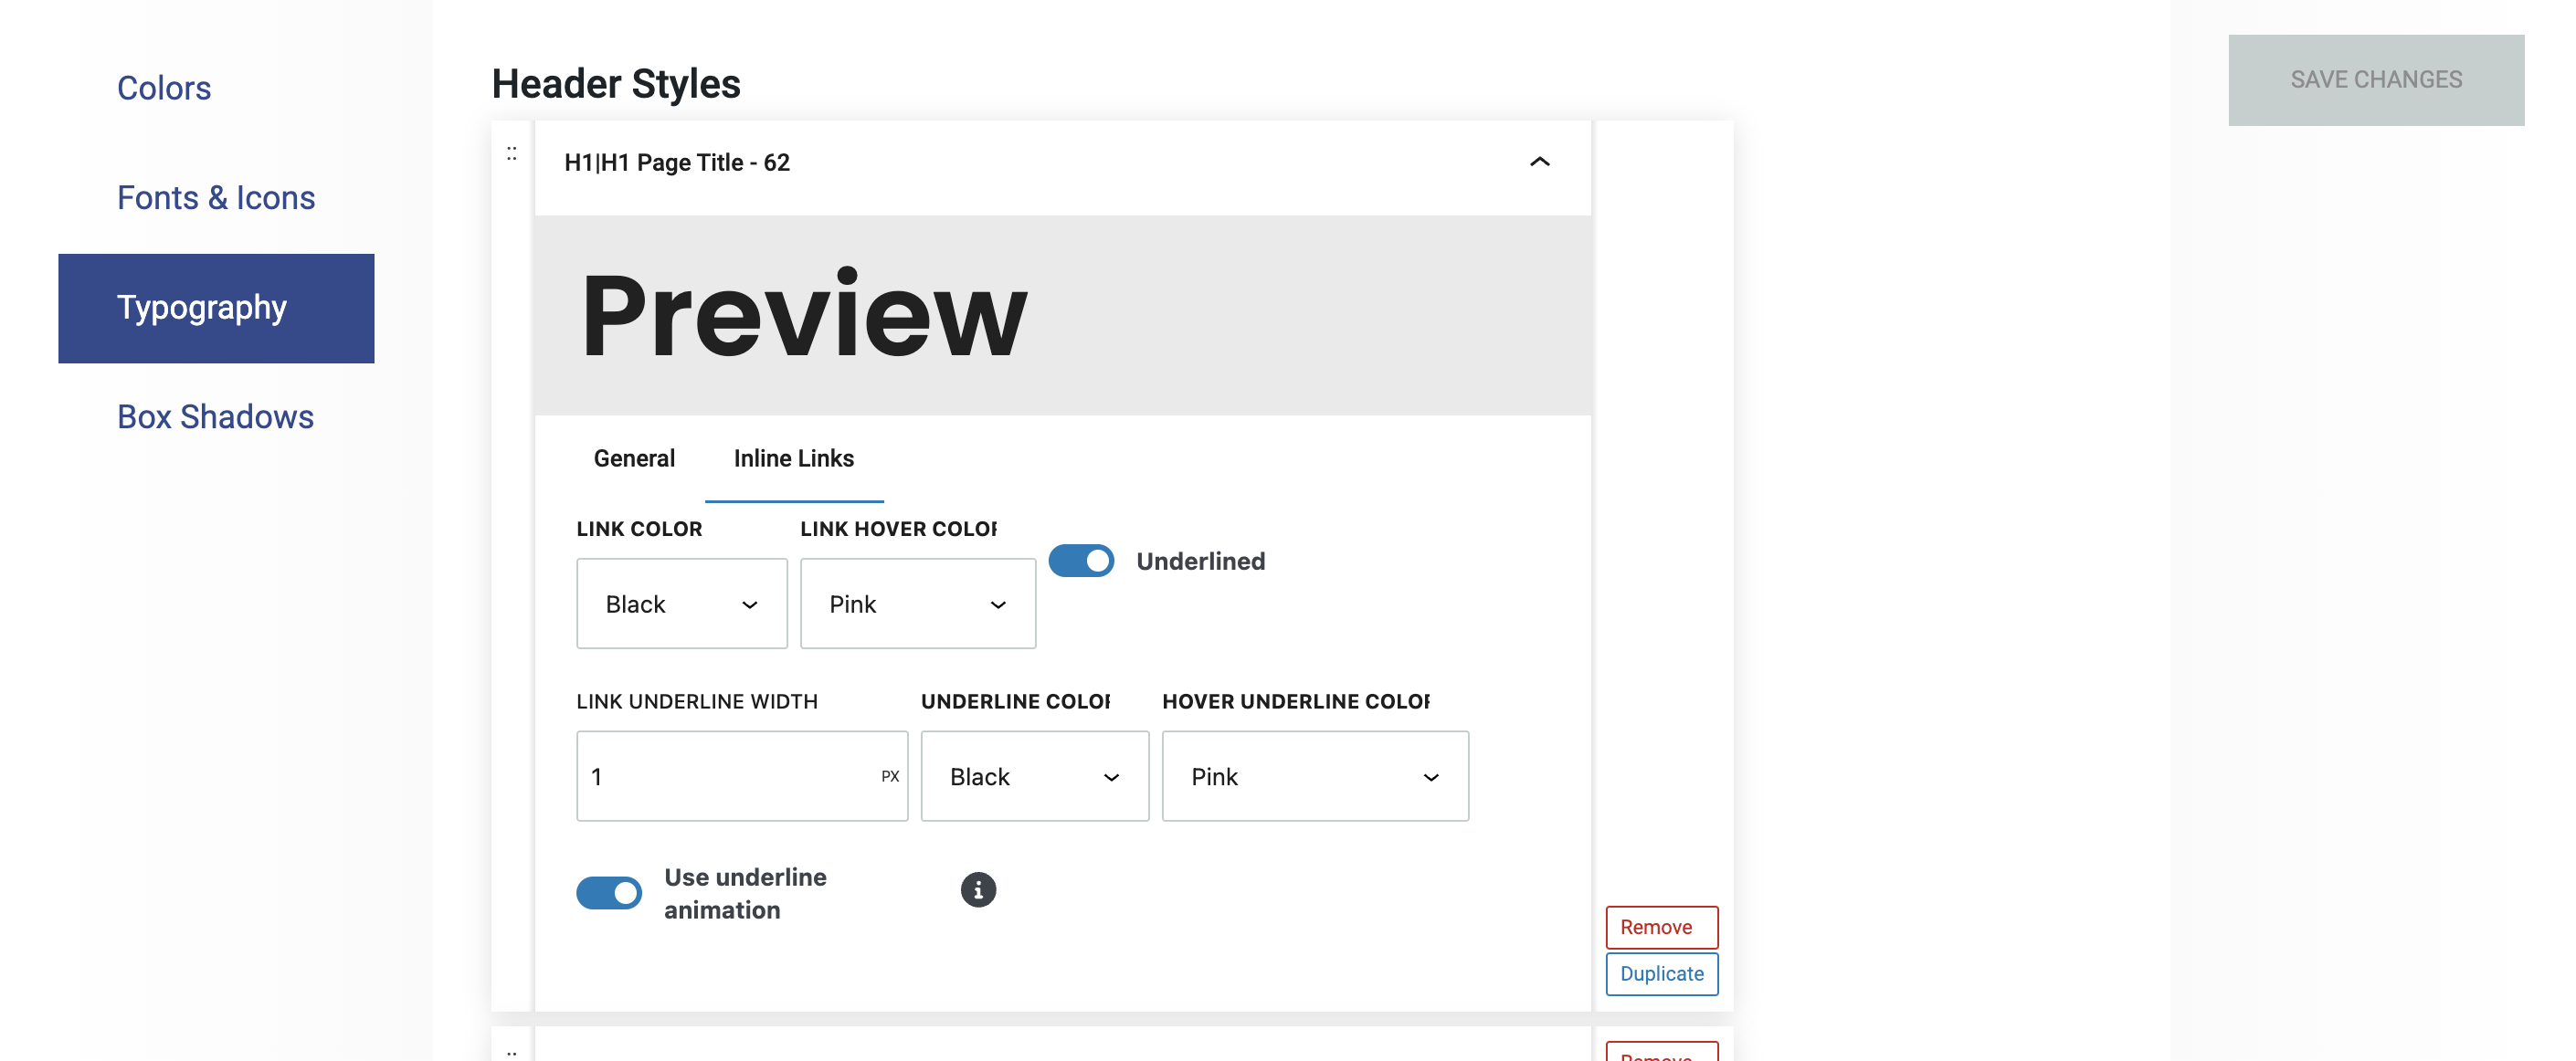This screenshot has height=1061, width=2576.
Task: Select the Inline Links tab
Action: coord(793,459)
